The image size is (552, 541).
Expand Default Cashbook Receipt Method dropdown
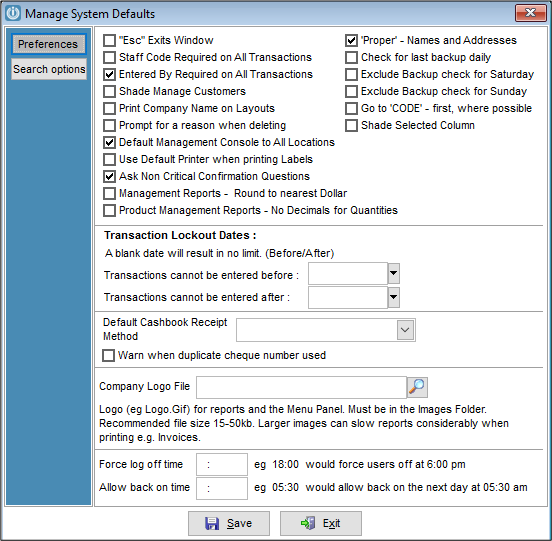(405, 330)
